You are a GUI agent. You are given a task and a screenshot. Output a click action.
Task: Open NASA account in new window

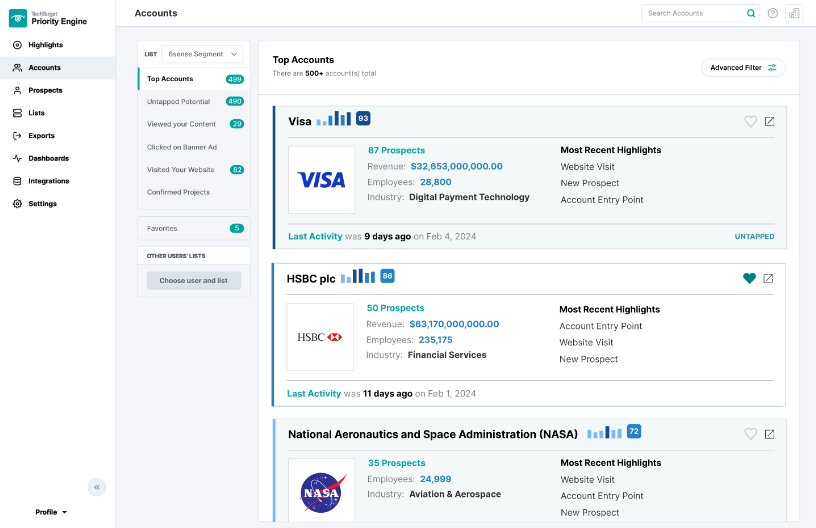(x=769, y=434)
